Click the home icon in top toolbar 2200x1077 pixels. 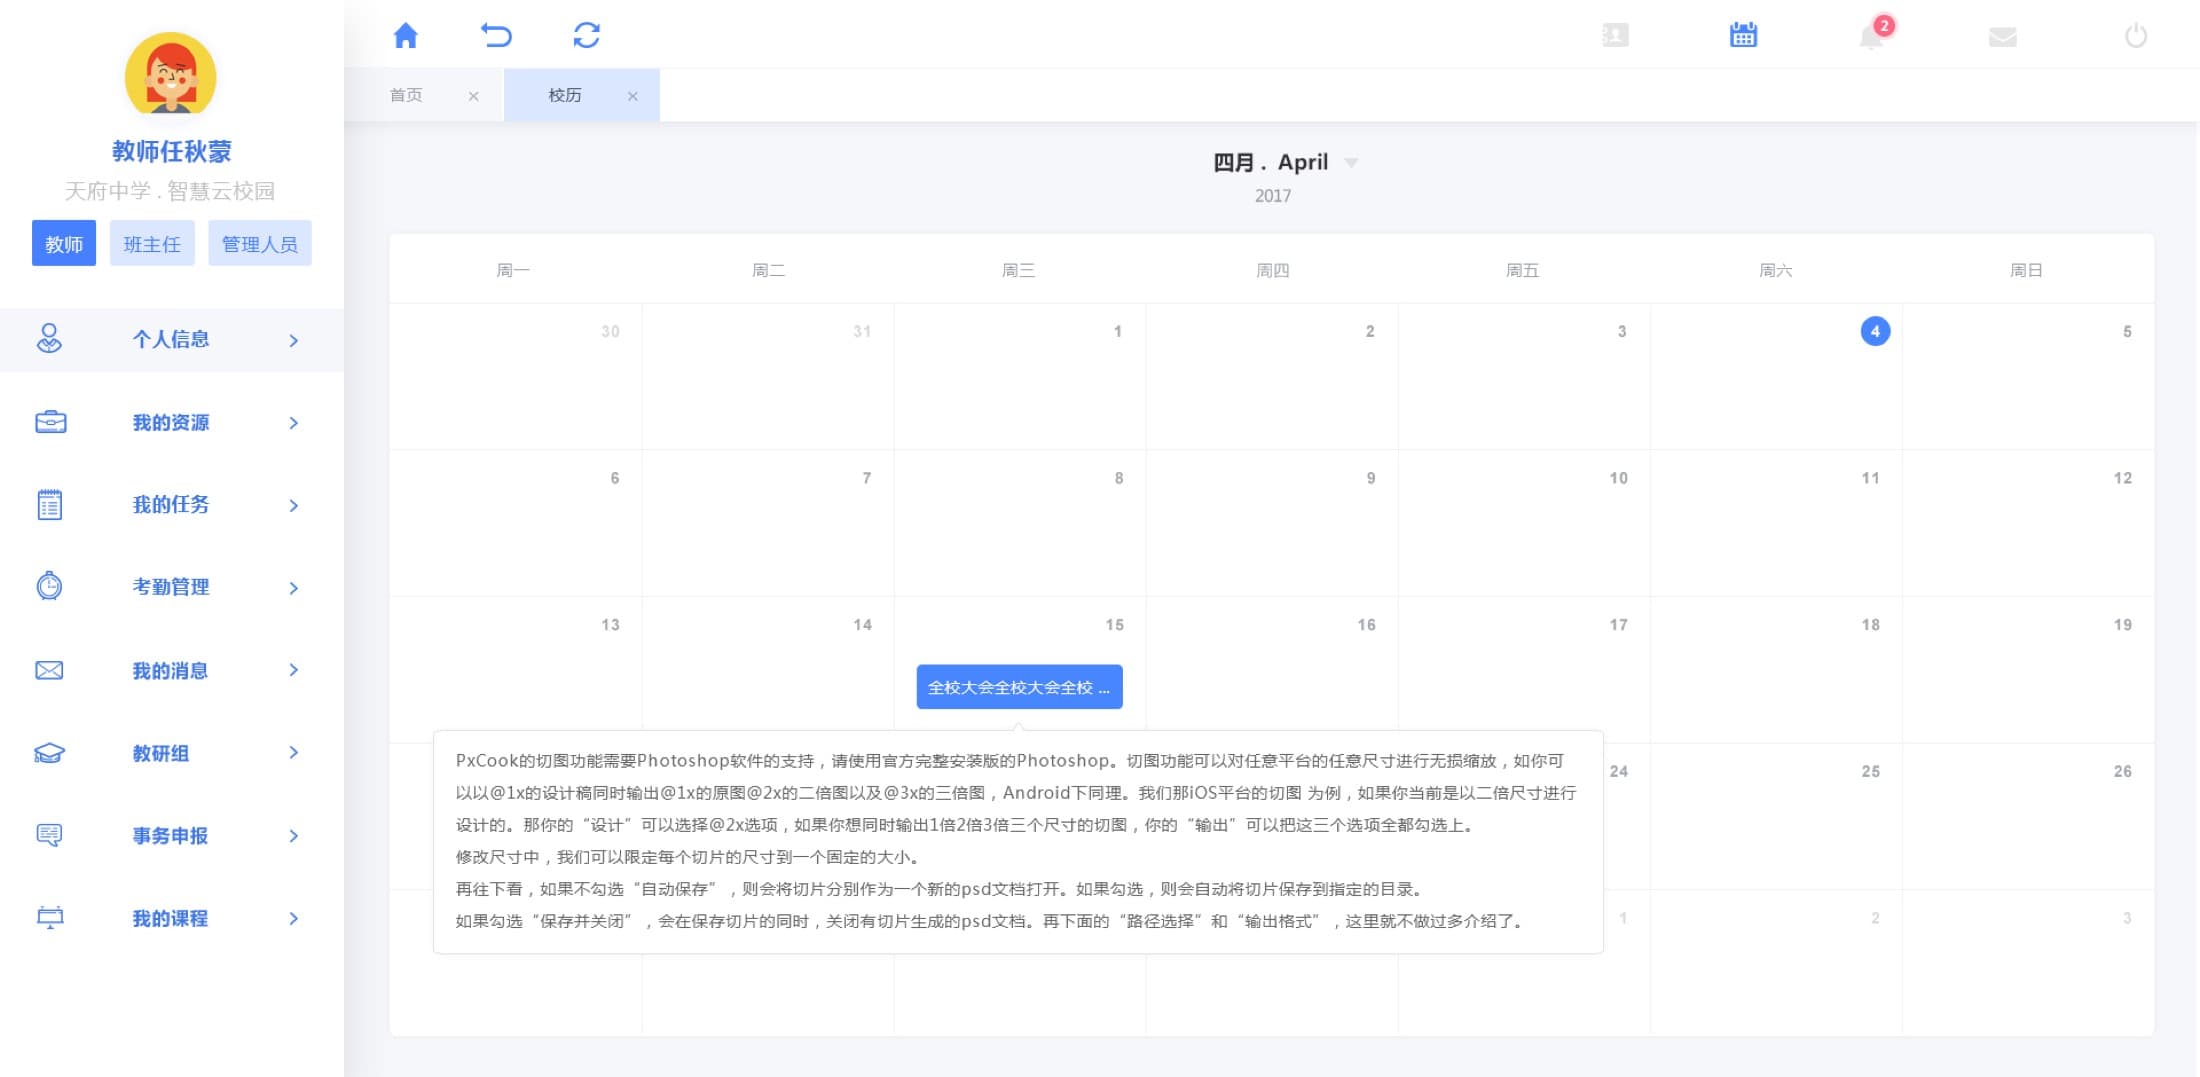pos(405,36)
